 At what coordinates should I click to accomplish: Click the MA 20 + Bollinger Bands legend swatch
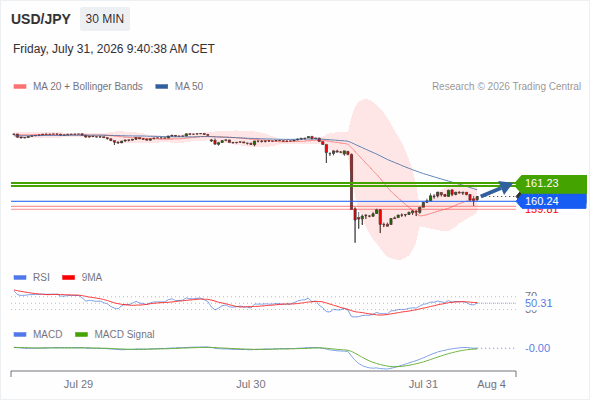(x=20, y=87)
